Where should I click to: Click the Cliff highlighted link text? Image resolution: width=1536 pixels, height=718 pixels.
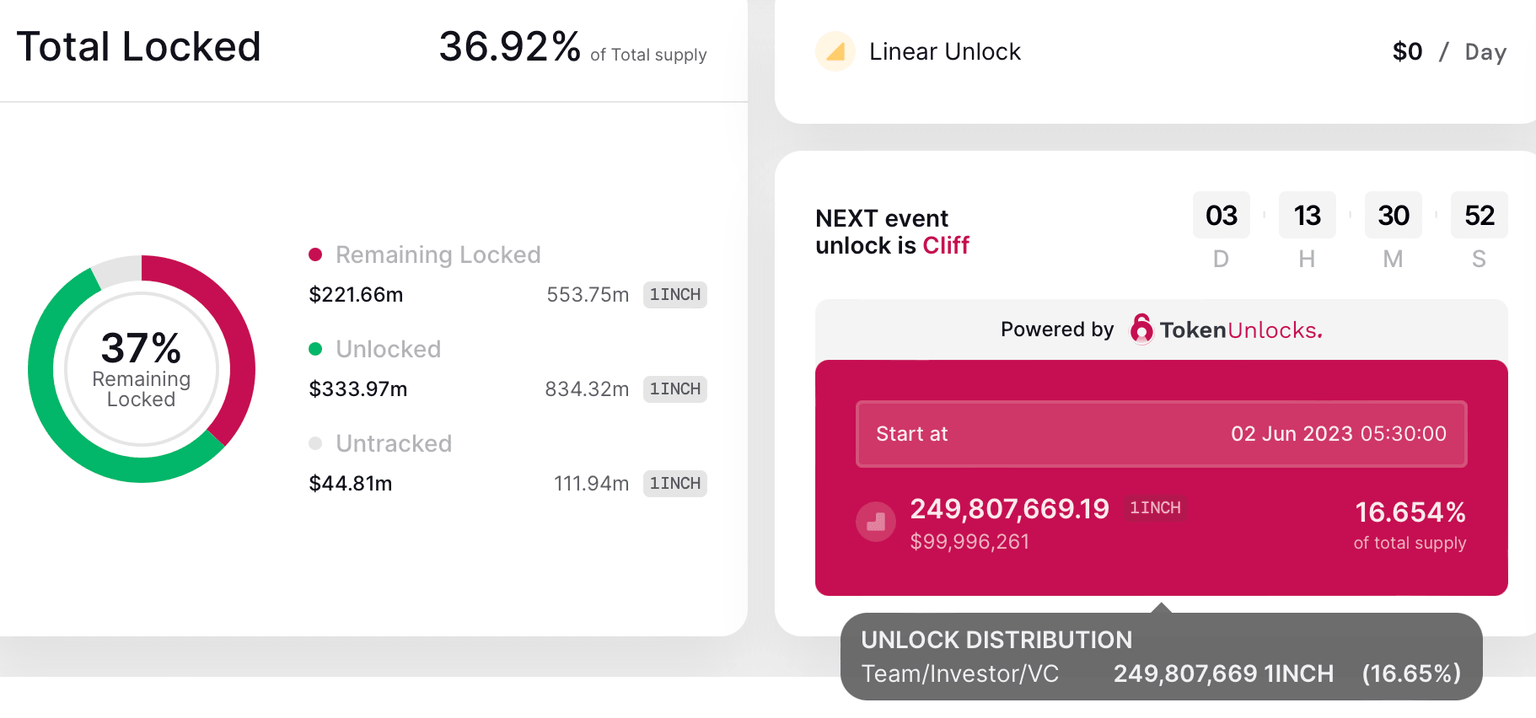(x=946, y=245)
